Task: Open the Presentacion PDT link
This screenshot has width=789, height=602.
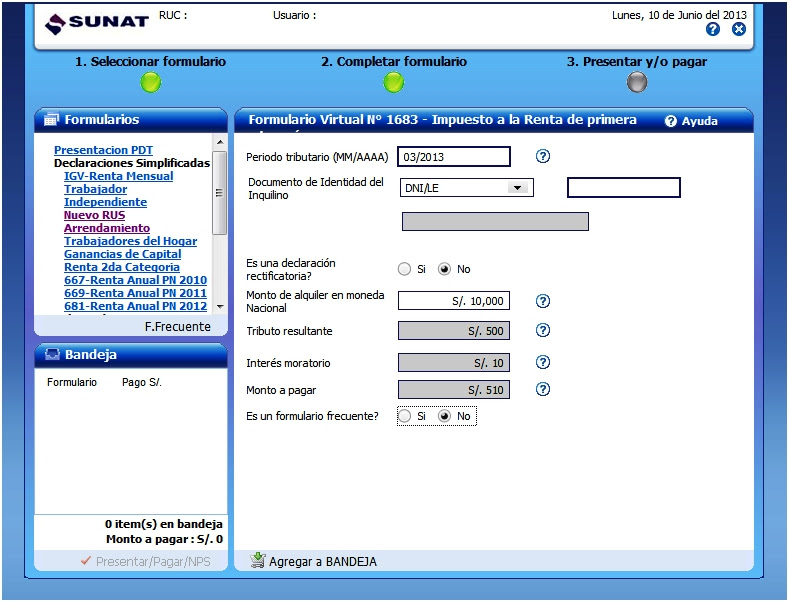Action: click(x=103, y=150)
